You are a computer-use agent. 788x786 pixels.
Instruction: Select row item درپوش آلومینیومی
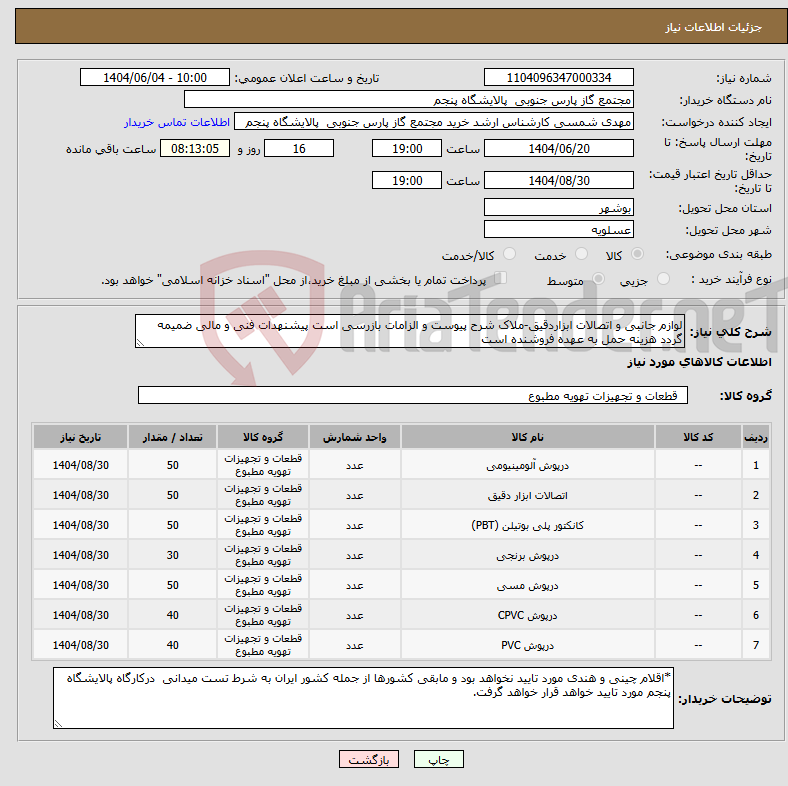pos(528,465)
